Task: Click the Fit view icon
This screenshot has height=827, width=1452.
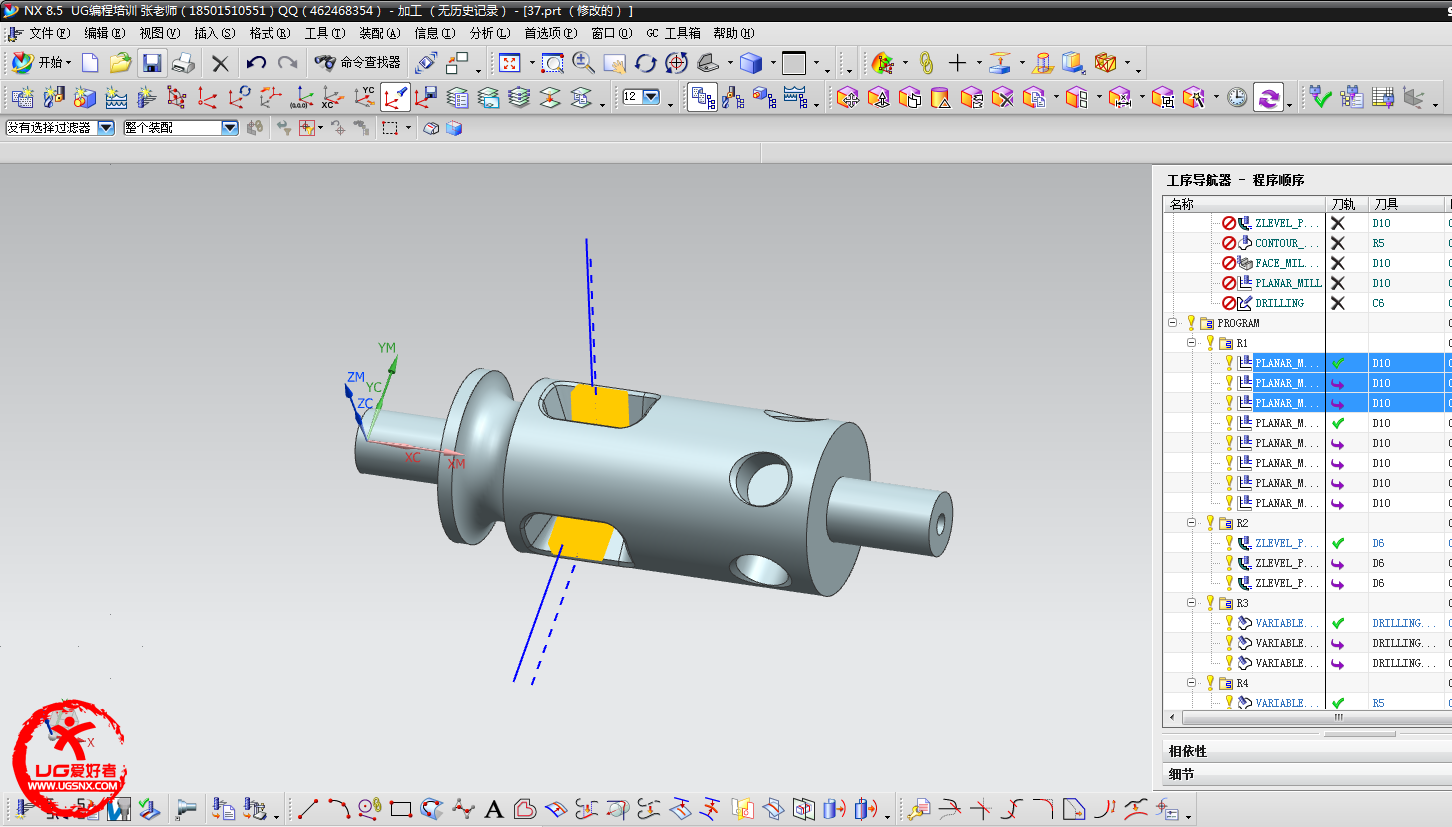Action: (x=510, y=63)
